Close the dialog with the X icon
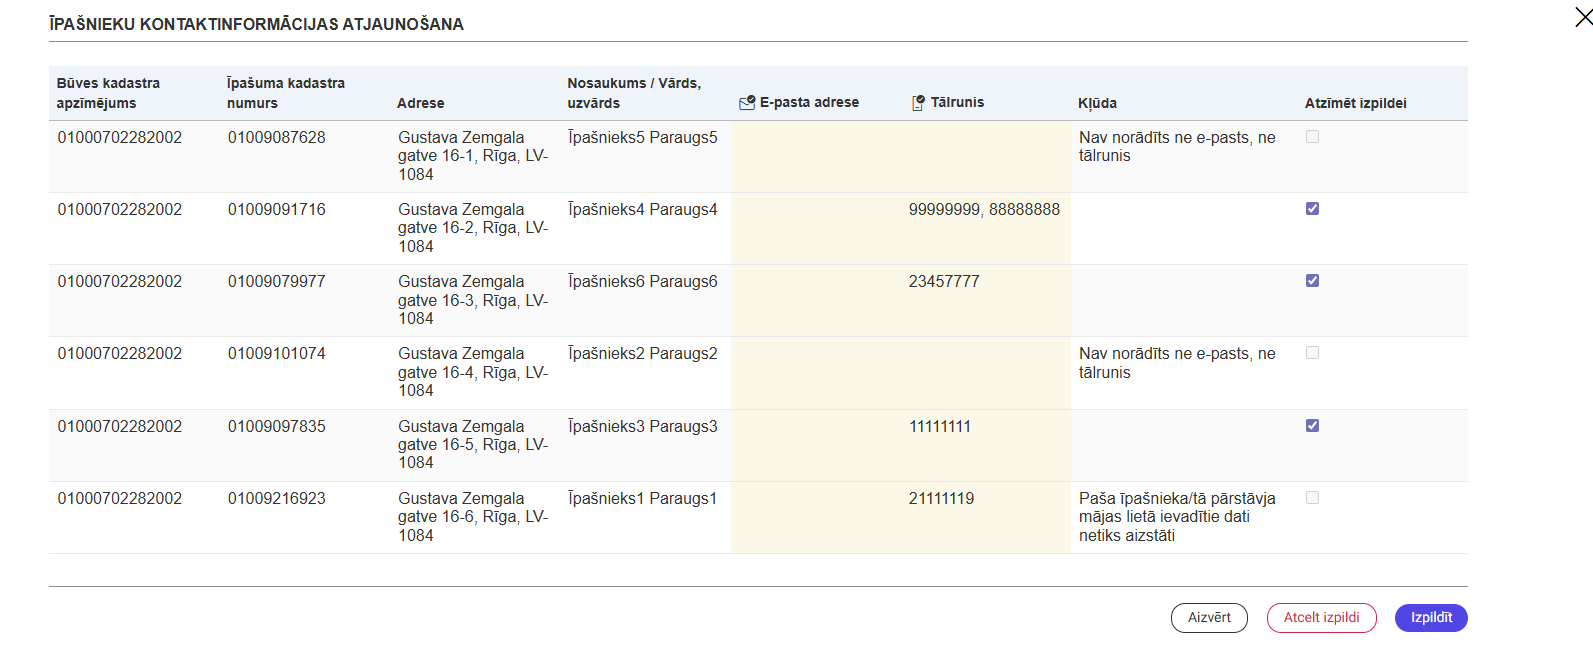This screenshot has height=652, width=1593. pos(1583,17)
